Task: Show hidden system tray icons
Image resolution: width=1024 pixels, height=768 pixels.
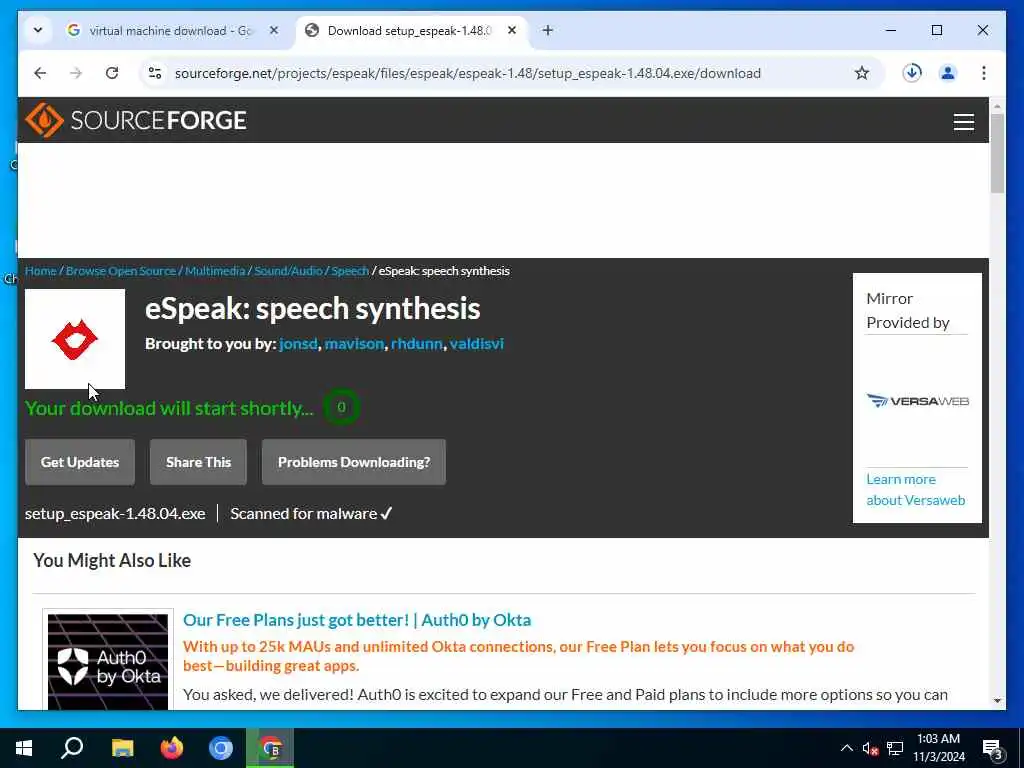Action: 846,748
